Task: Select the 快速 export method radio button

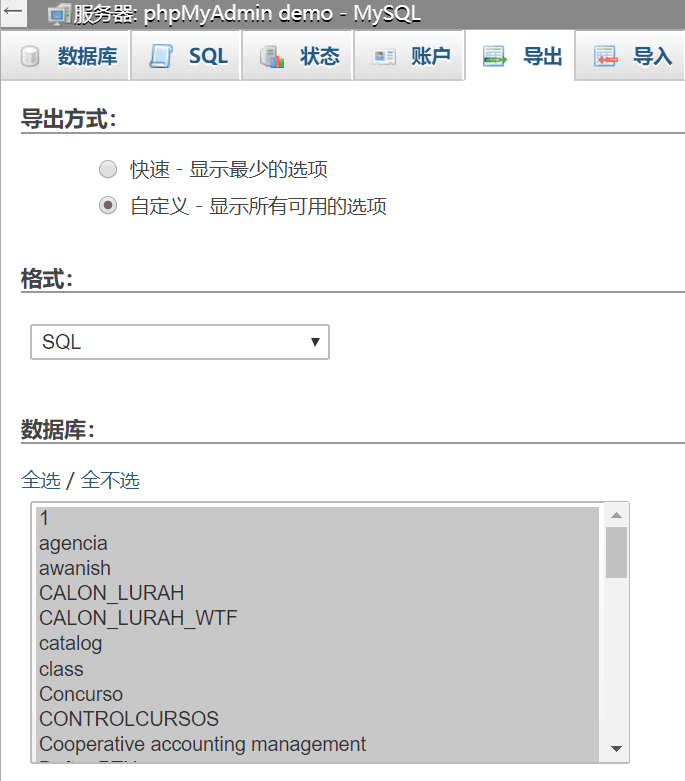Action: point(108,169)
